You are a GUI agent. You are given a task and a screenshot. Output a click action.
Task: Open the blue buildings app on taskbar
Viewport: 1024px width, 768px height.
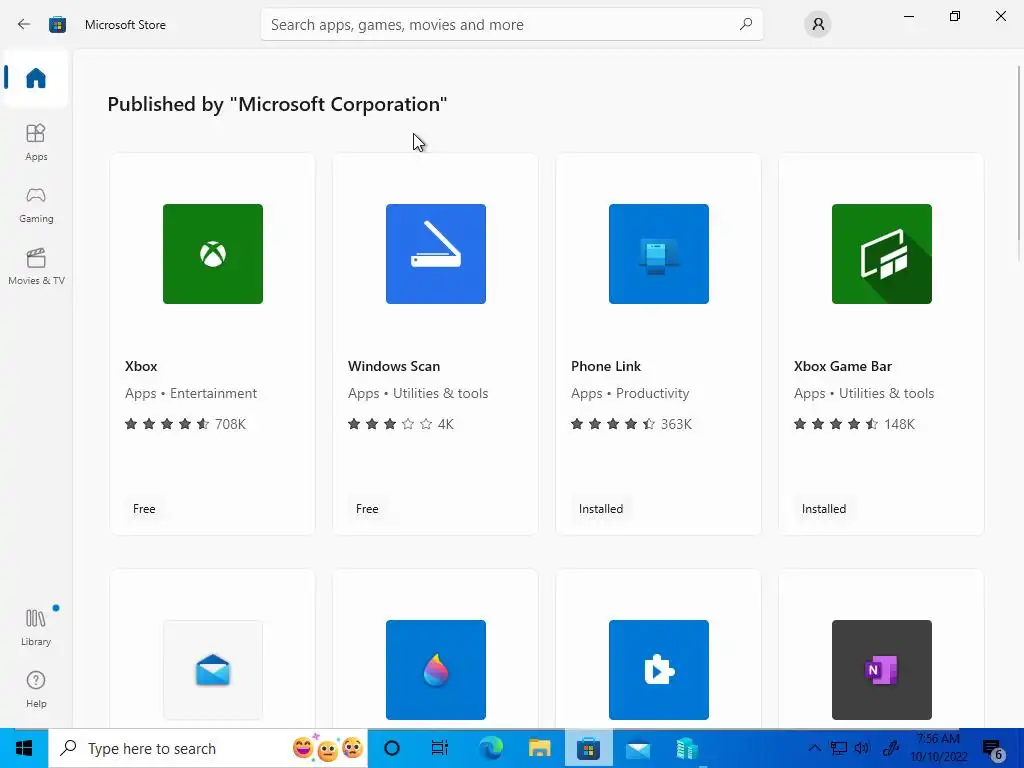pyautogui.click(x=686, y=748)
